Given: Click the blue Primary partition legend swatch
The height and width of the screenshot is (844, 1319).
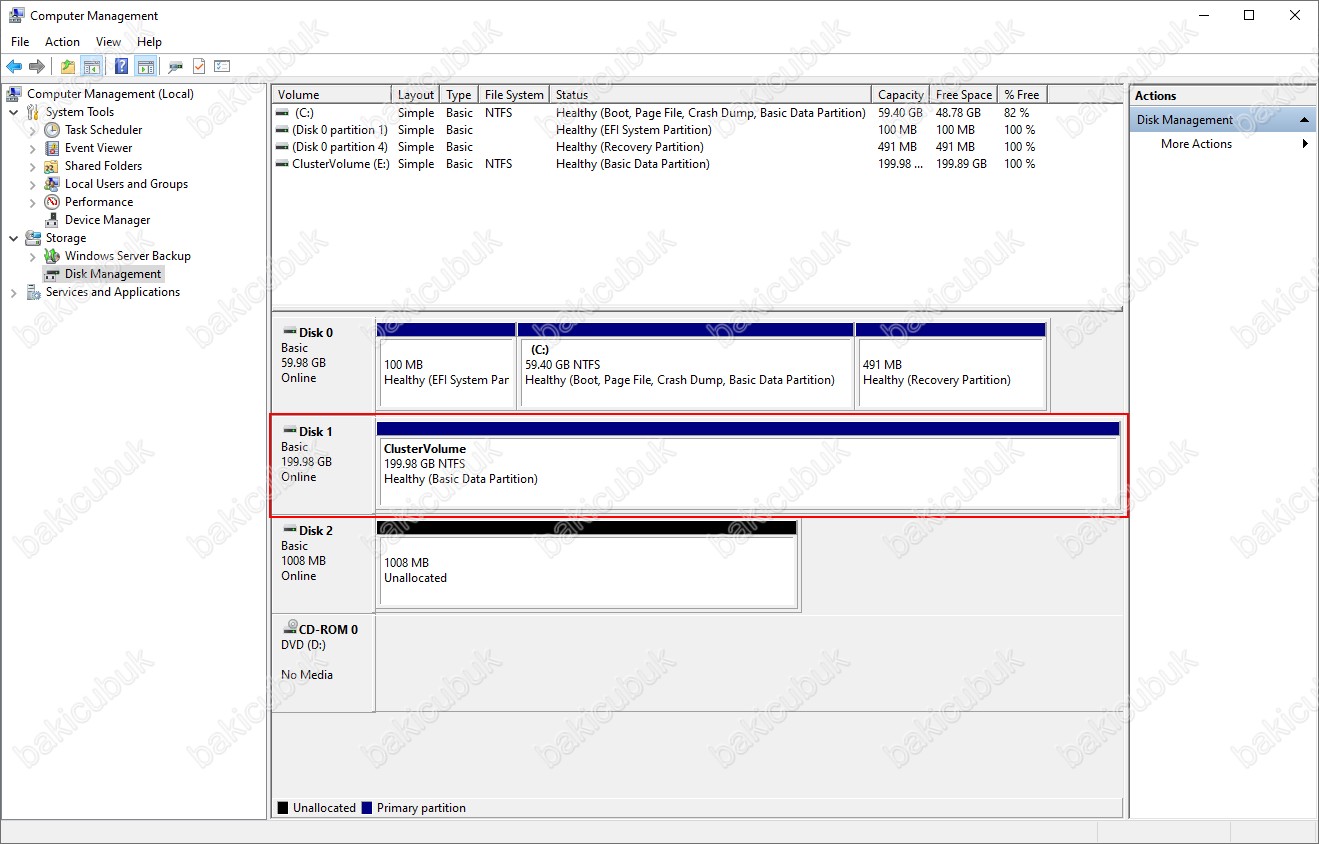Looking at the screenshot, I should click(x=367, y=808).
